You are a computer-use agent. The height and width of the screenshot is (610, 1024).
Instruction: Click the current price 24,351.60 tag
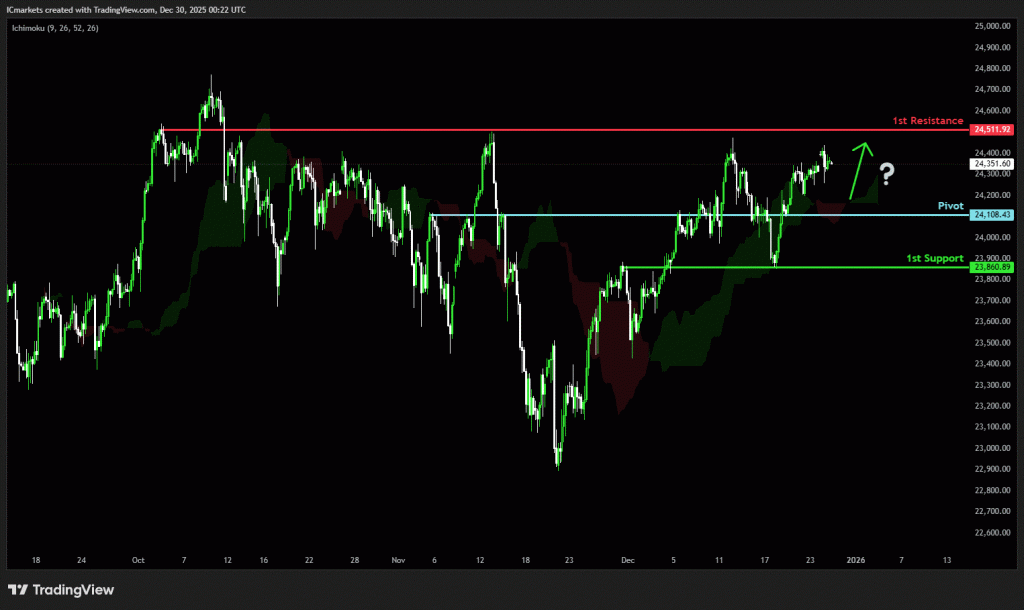(991, 163)
